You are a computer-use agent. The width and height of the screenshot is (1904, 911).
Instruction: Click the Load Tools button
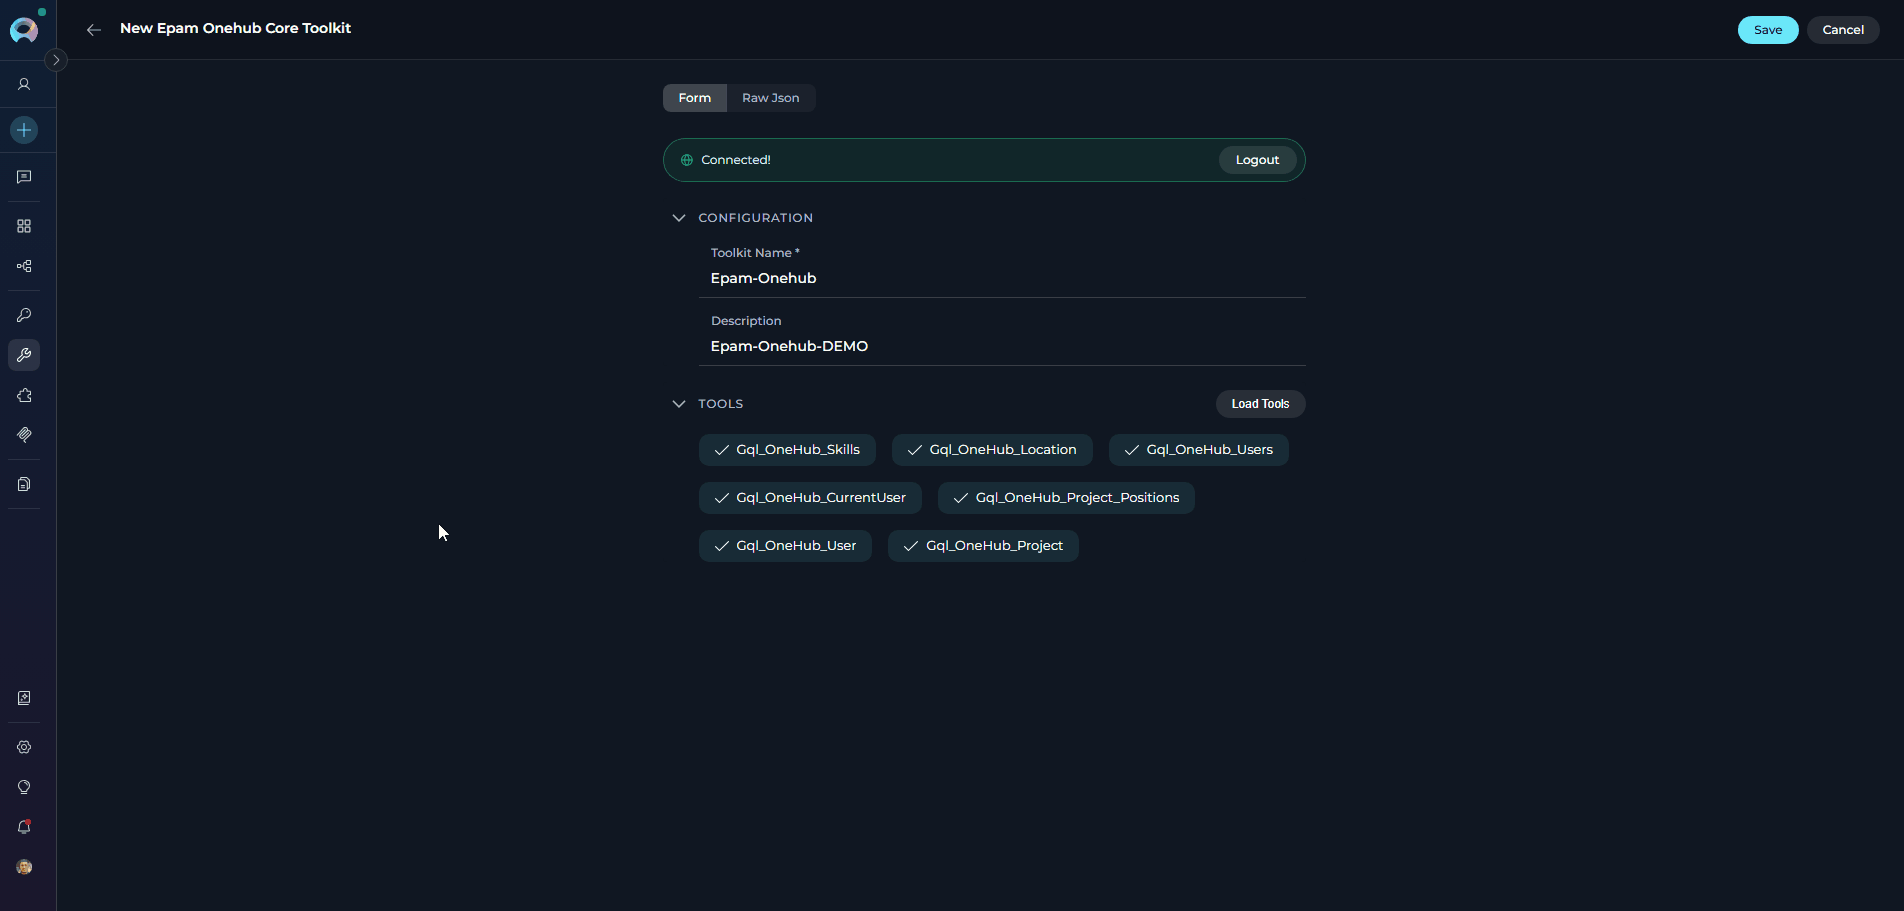point(1260,404)
